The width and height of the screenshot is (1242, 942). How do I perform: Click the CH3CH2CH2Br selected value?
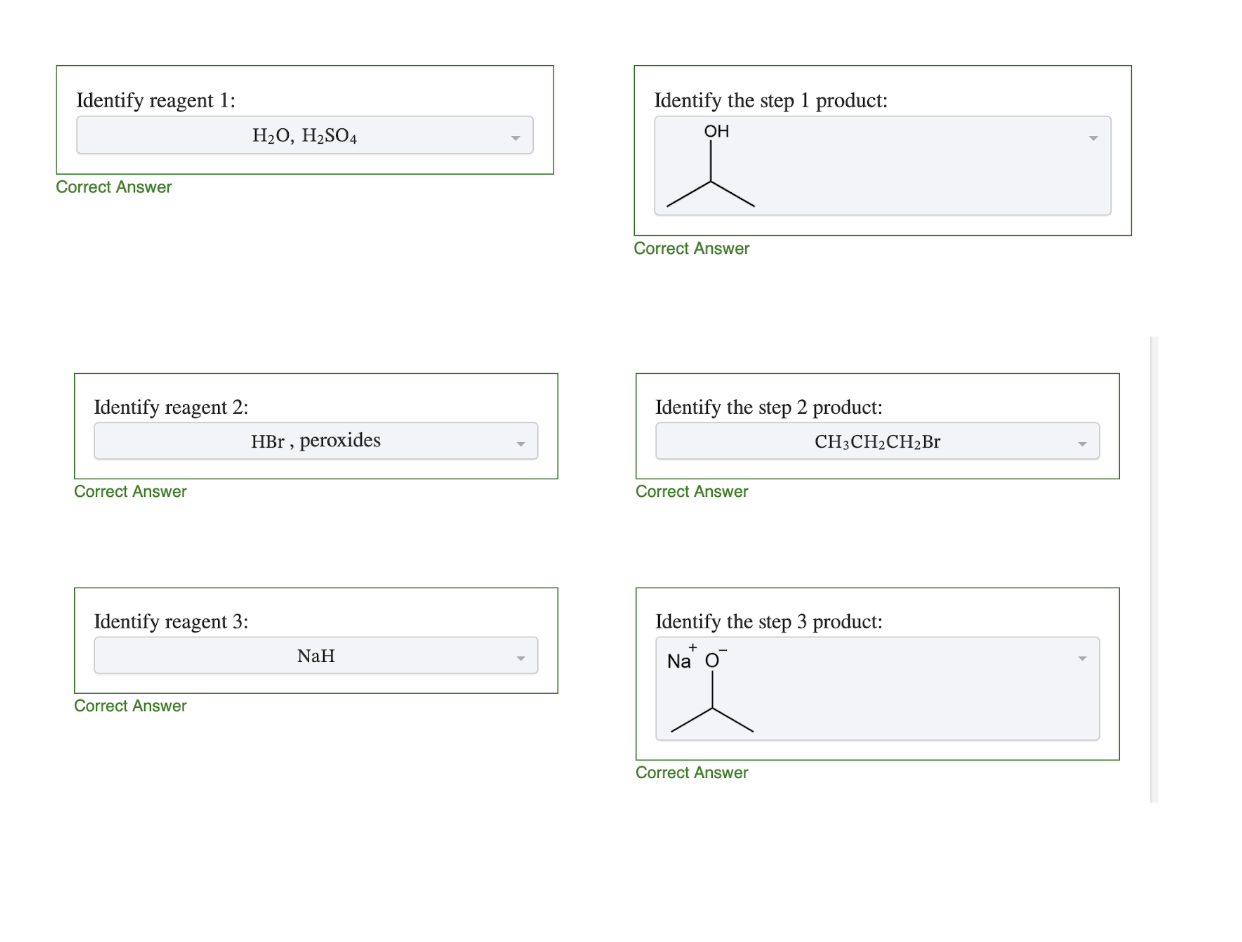[877, 442]
